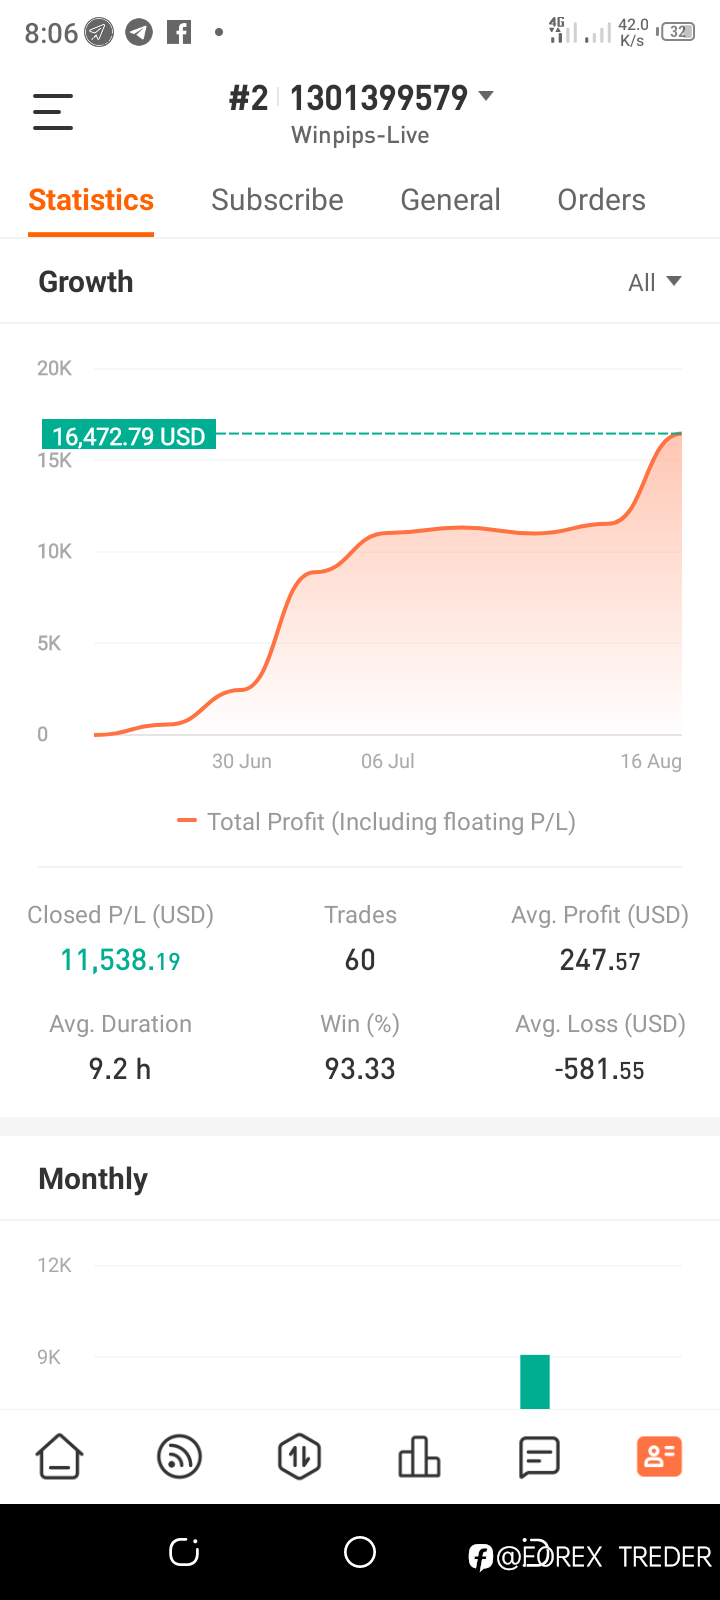
Task: Open the Orders tab
Action: pyautogui.click(x=601, y=200)
